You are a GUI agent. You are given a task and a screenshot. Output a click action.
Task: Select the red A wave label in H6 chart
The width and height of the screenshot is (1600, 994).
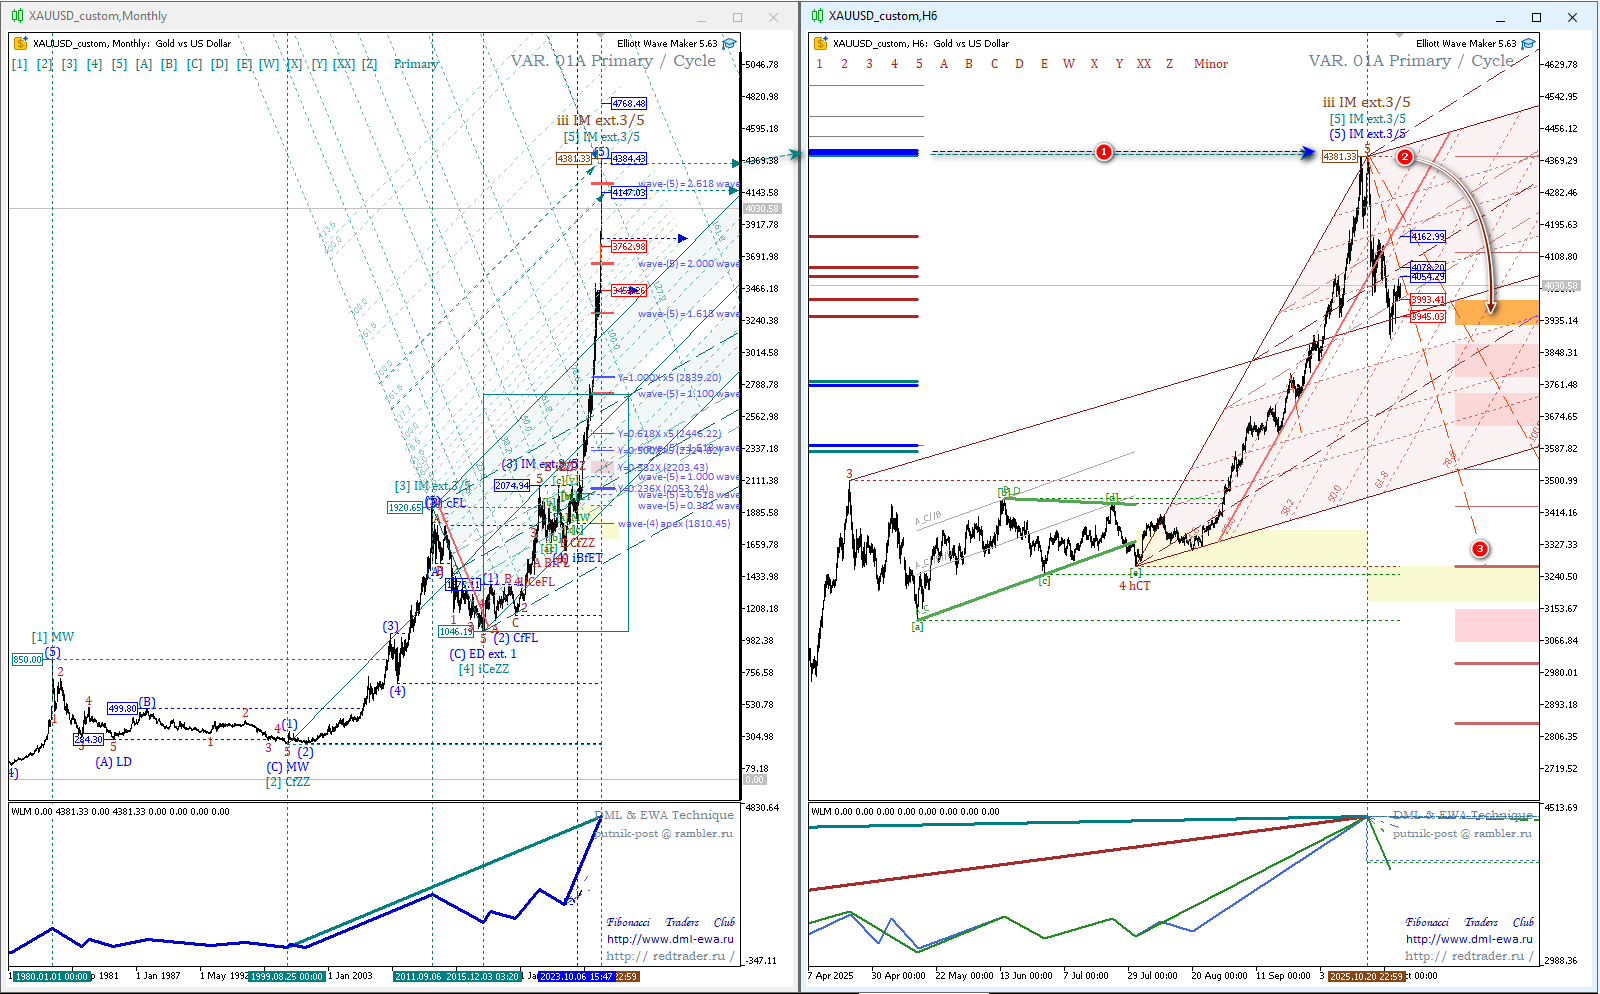pyautogui.click(x=944, y=64)
